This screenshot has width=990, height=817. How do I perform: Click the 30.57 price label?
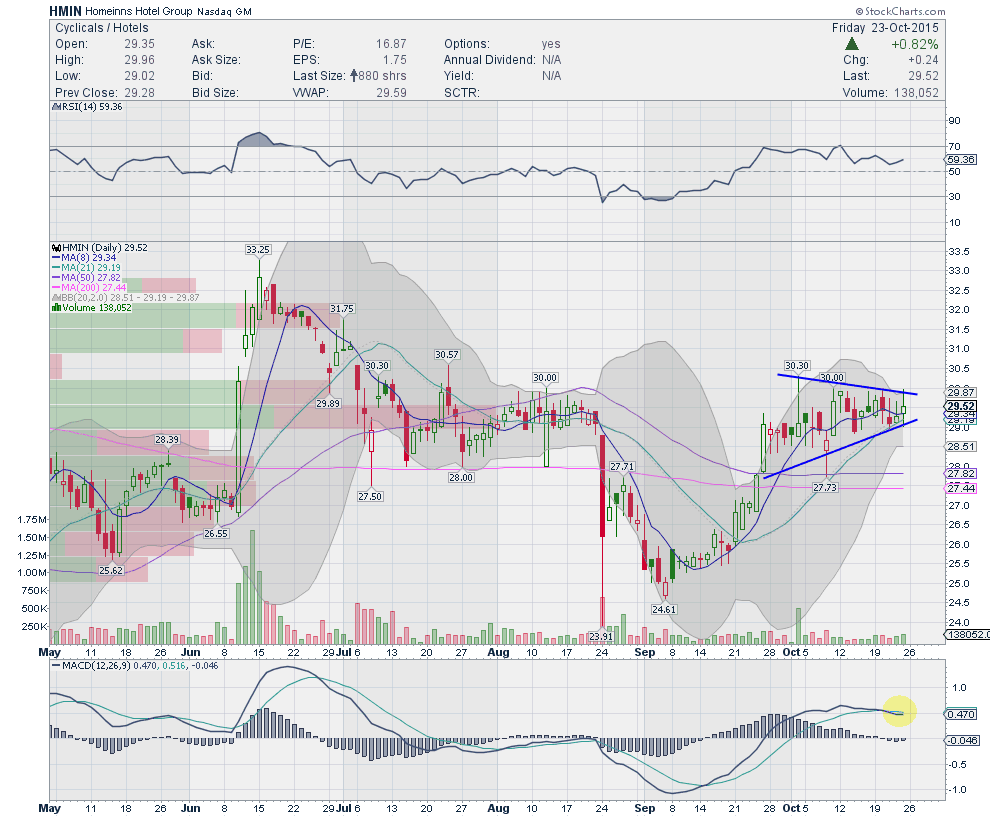tap(446, 354)
